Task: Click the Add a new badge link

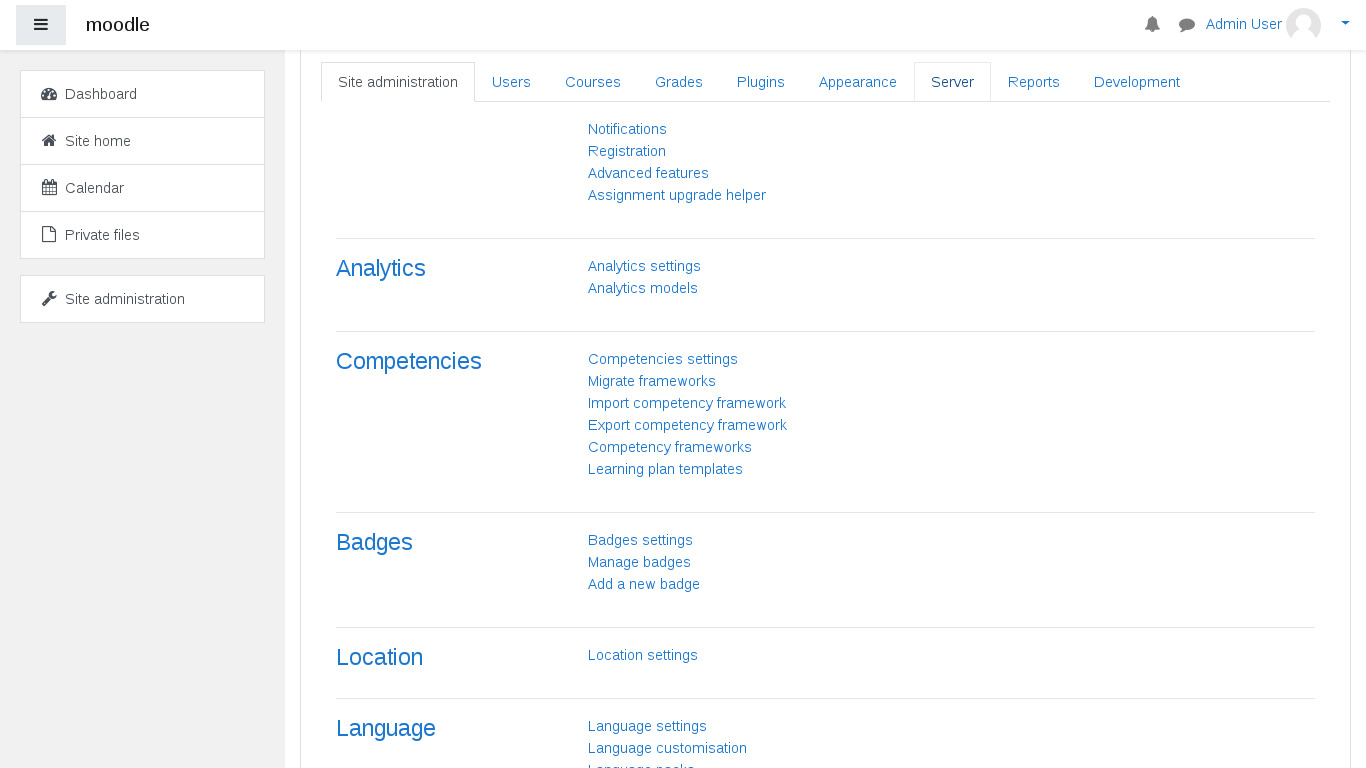Action: tap(644, 584)
